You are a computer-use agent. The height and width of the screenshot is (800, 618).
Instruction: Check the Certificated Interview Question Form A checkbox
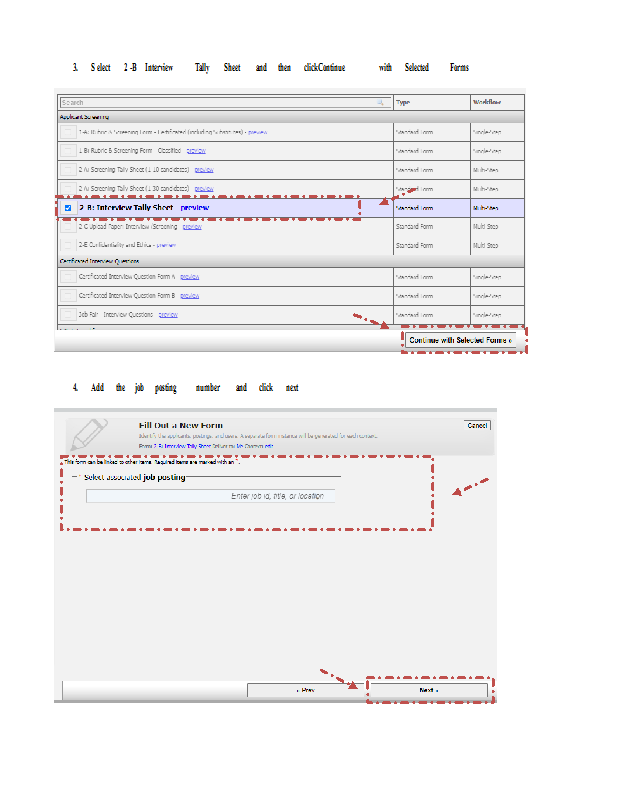pyautogui.click(x=67, y=277)
